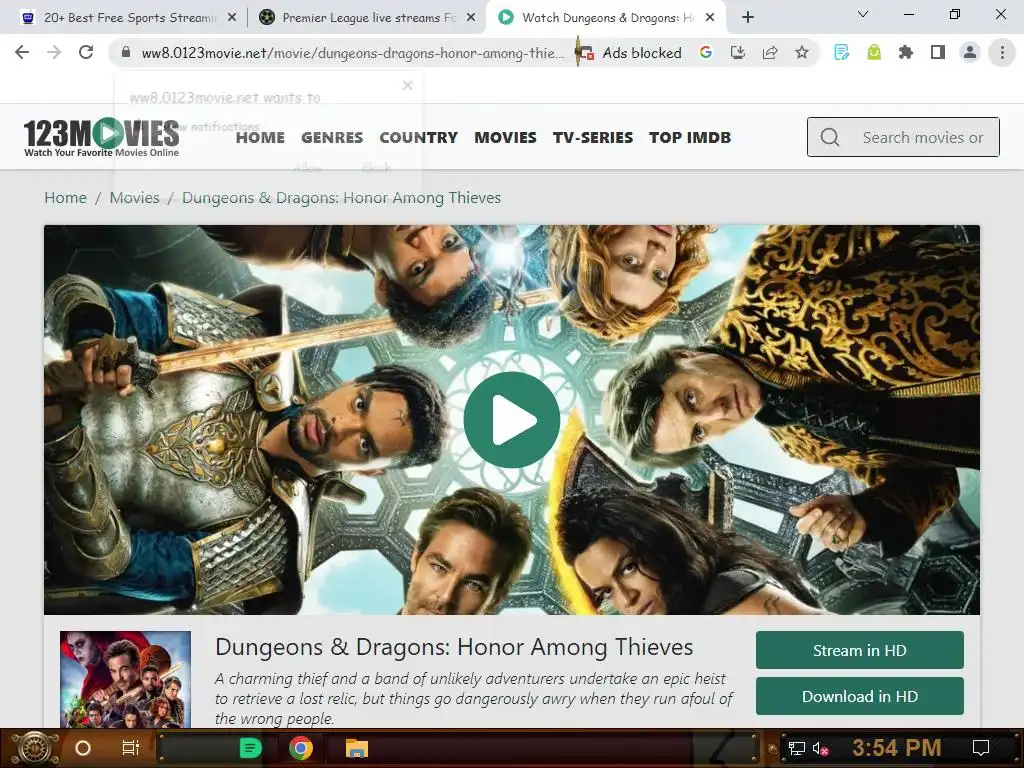1024x768 pixels.
Task: Click the Dungeons & Dragons movie title heading
Action: [x=454, y=647]
